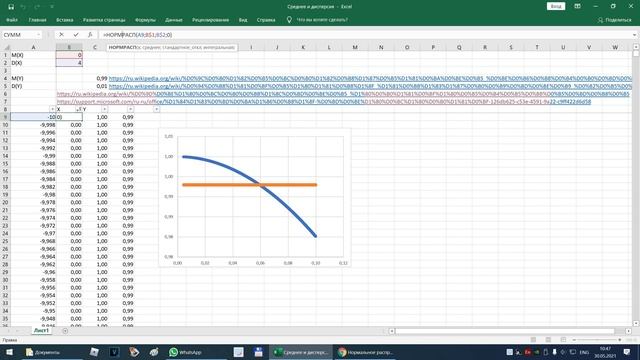This screenshot has width=640, height=360.
Task: Open the Формулы ribbon tab
Action: tap(145, 20)
